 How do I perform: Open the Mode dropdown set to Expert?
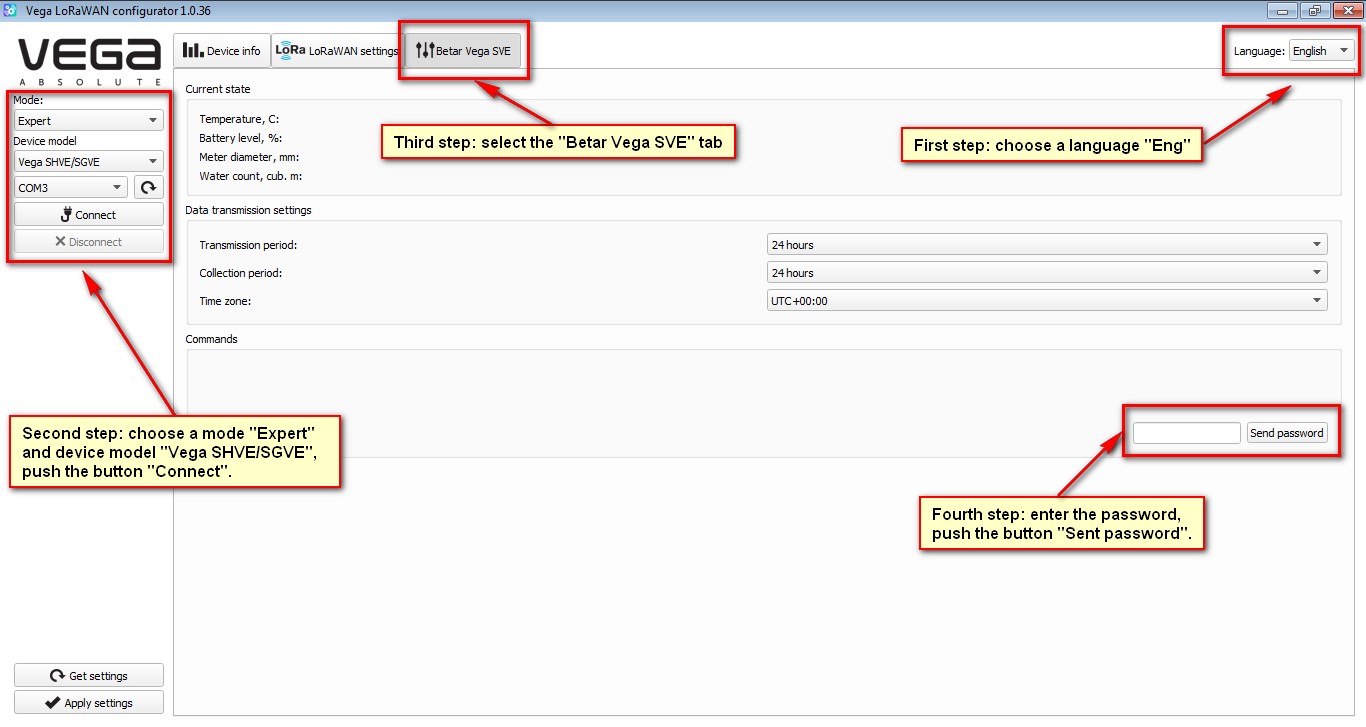pyautogui.click(x=89, y=121)
